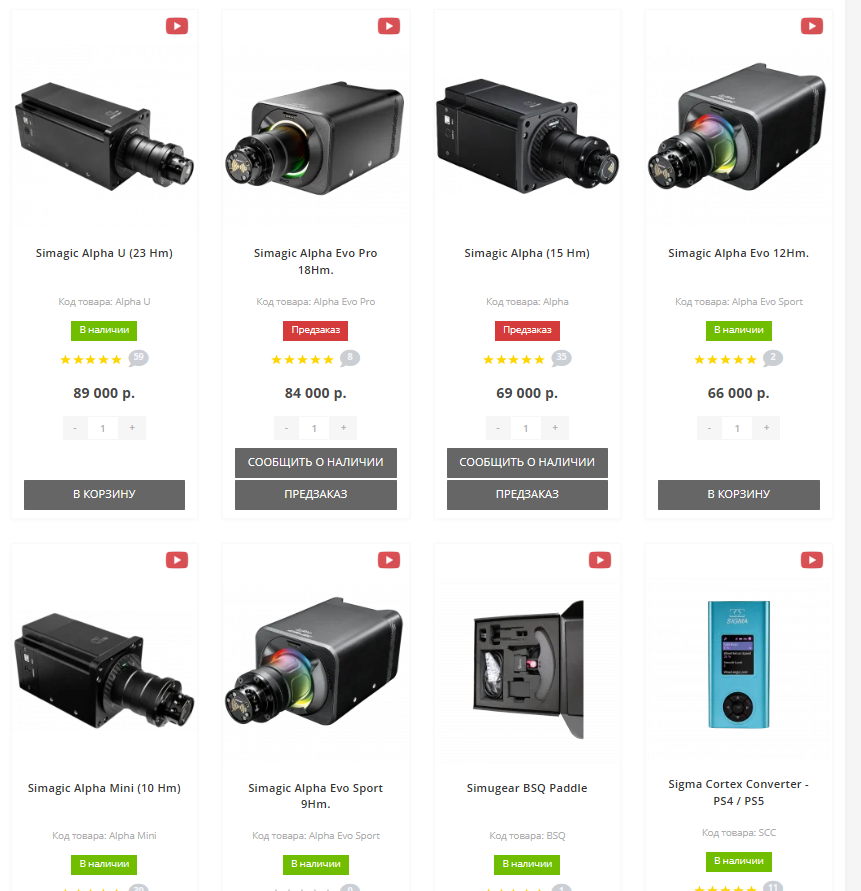Open video icon on Sigma Cortex Converter card

812,560
